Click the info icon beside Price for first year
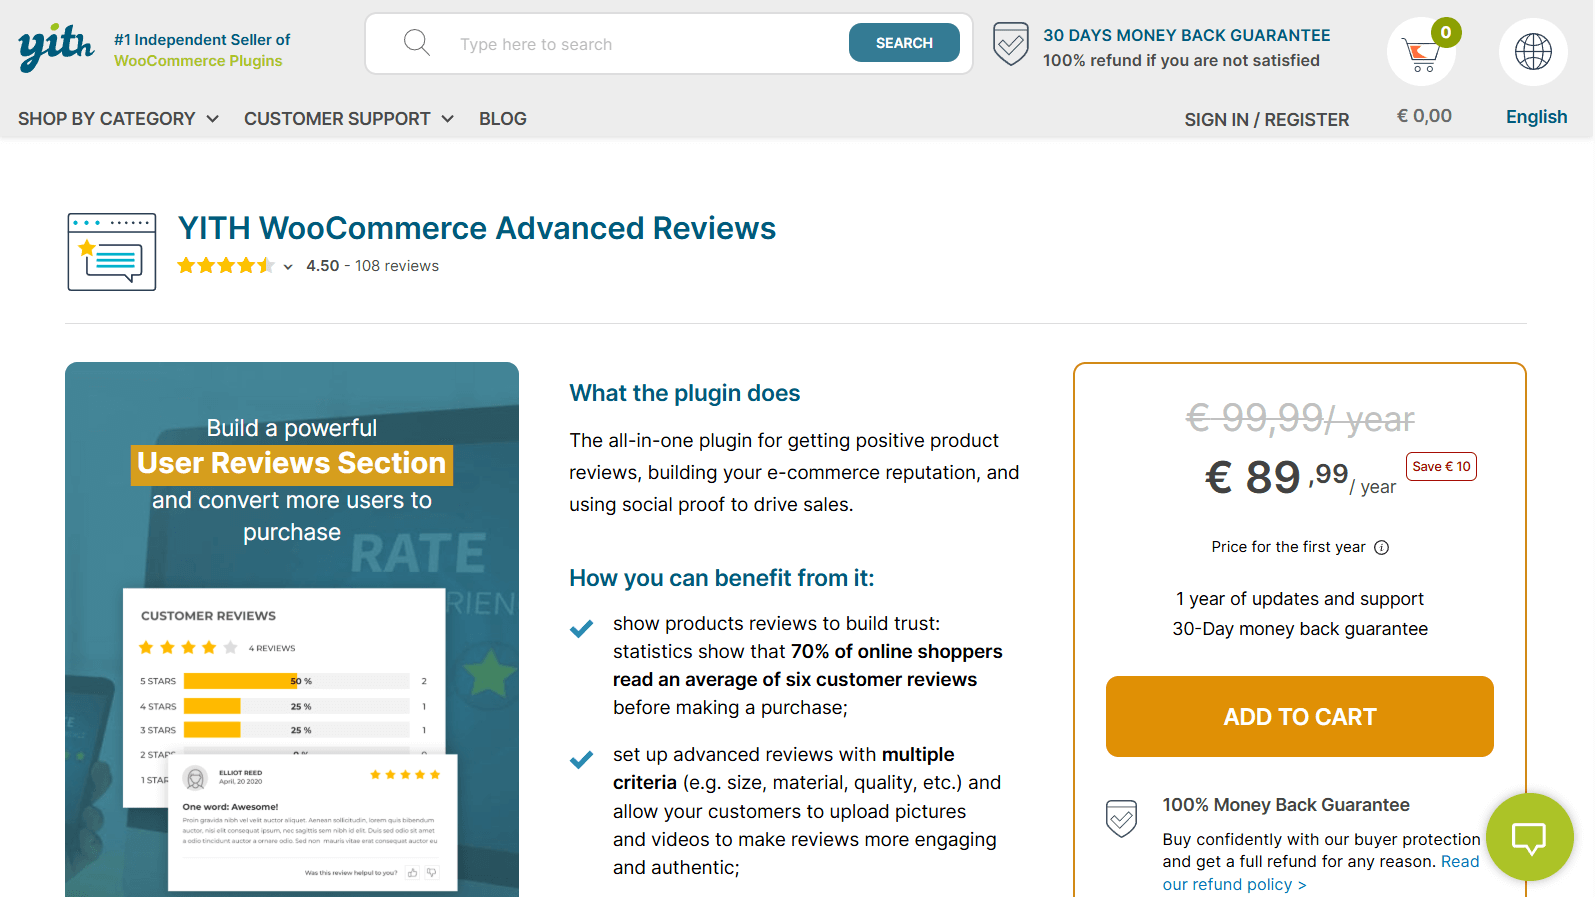 coord(1381,547)
